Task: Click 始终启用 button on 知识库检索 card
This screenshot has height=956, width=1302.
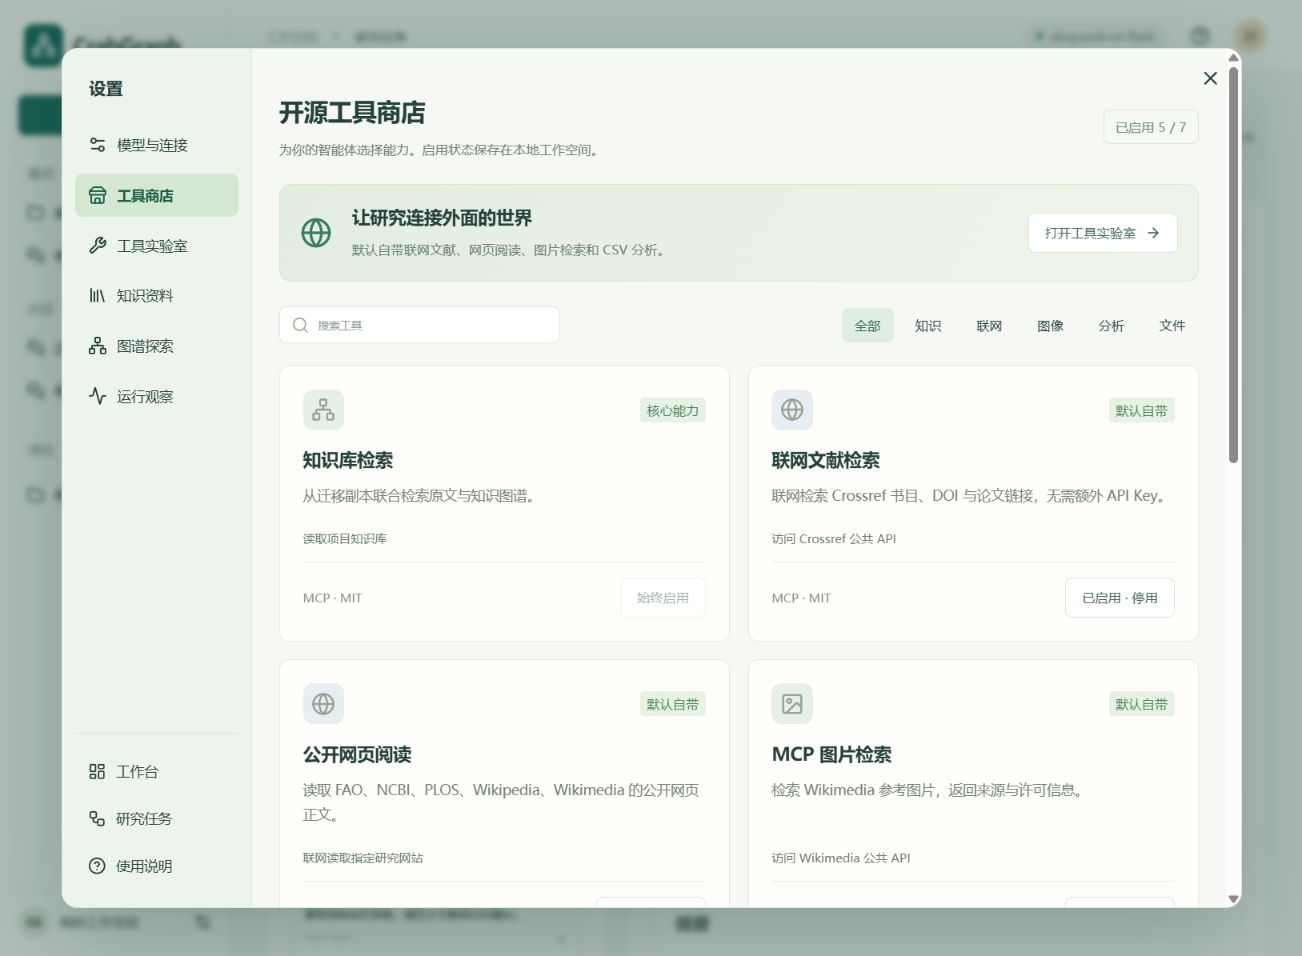Action: point(663,598)
